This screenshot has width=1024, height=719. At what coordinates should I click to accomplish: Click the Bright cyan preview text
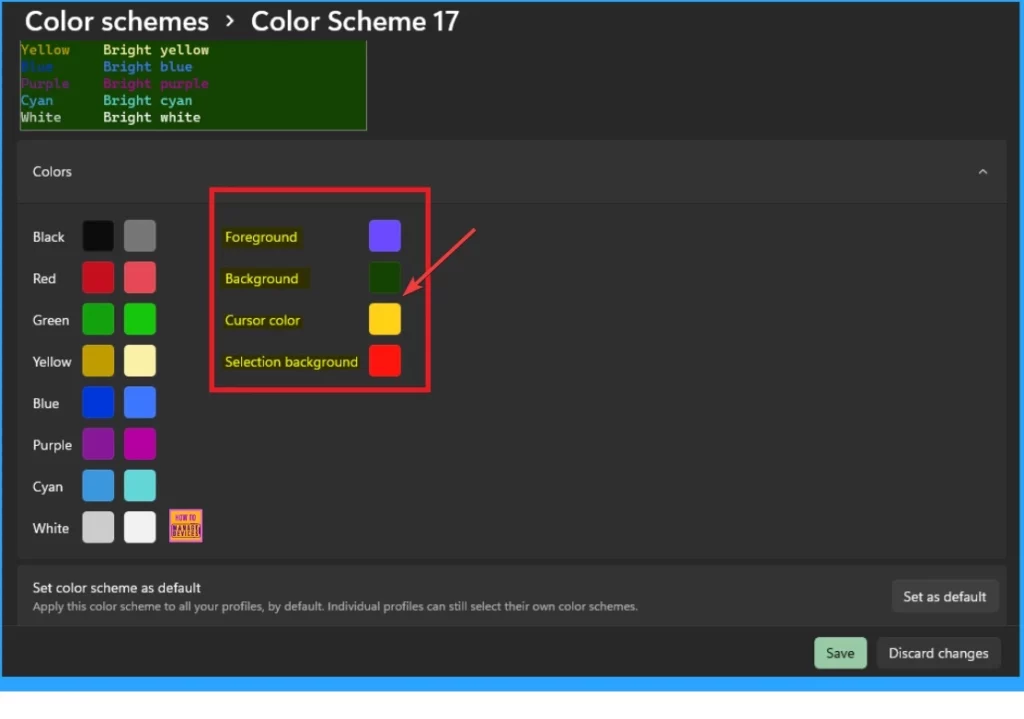[148, 101]
